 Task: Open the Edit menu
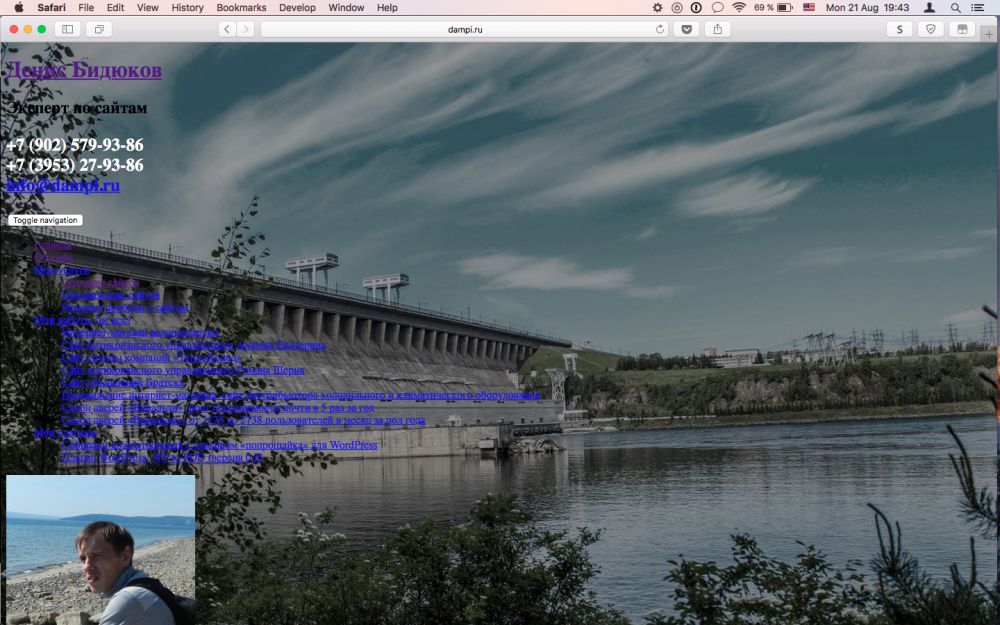pyautogui.click(x=115, y=8)
